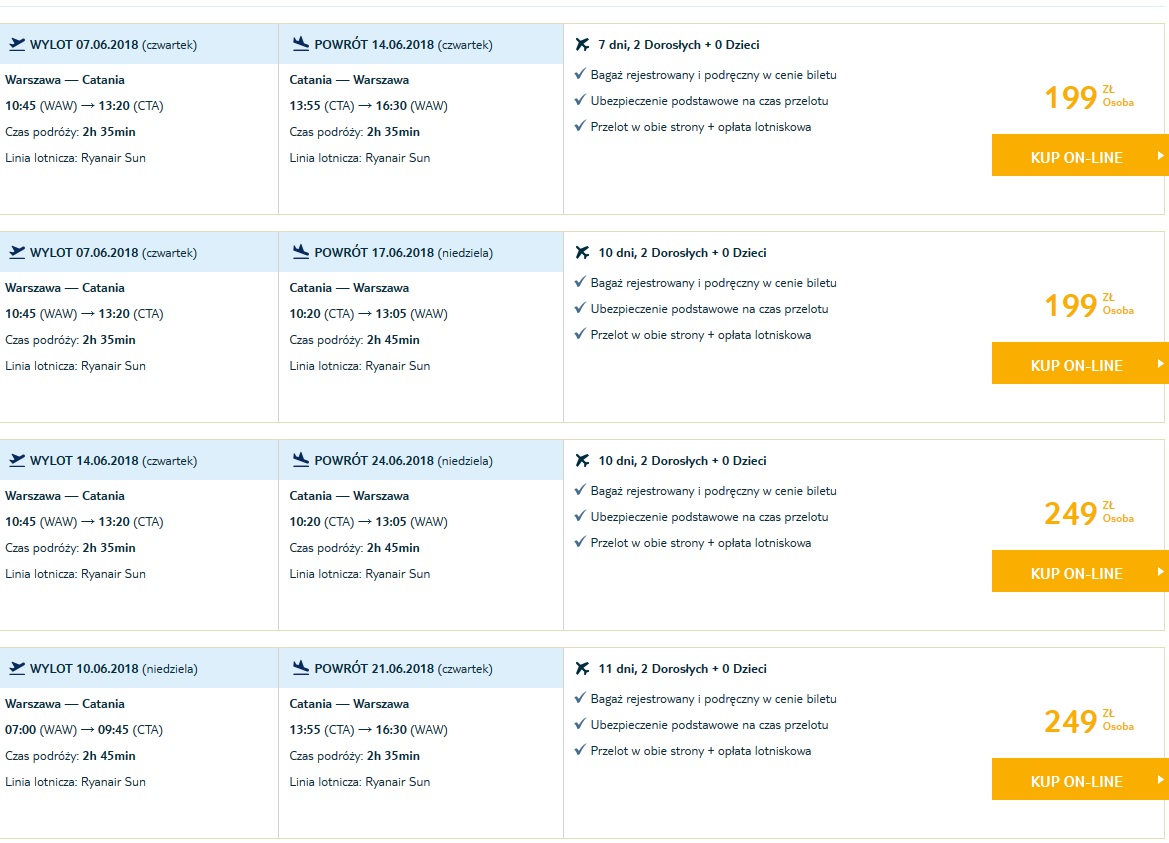Click checkmark by Bagaż rejestrowany in 11 dni offer

[580, 698]
